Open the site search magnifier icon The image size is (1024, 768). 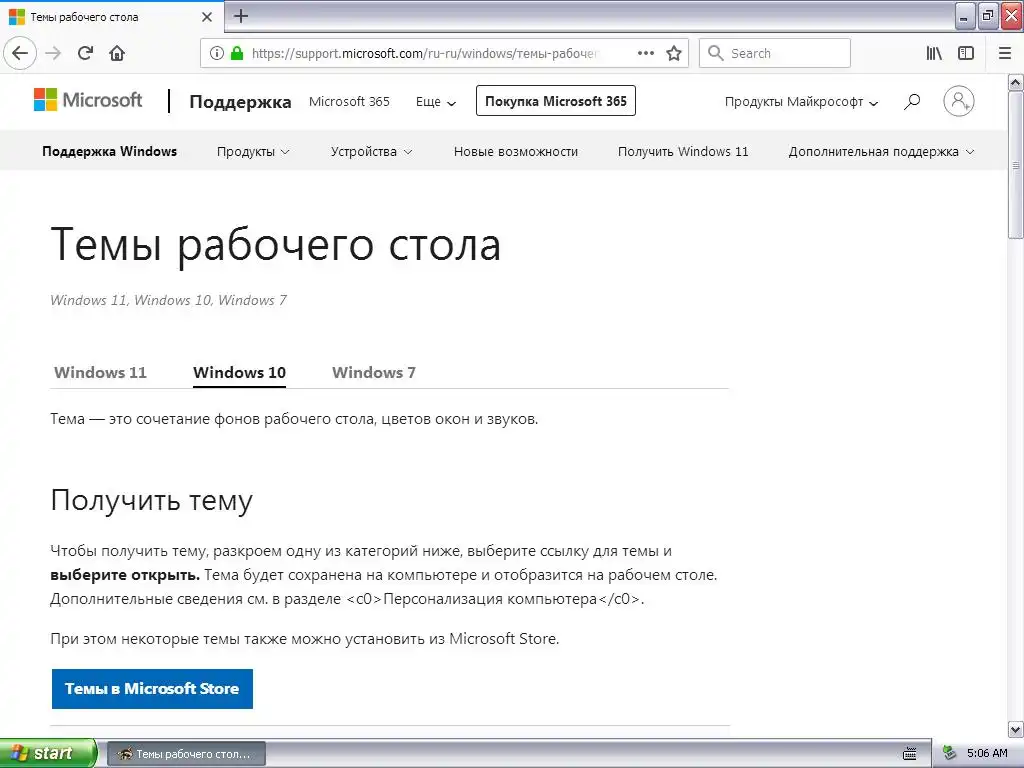912,101
